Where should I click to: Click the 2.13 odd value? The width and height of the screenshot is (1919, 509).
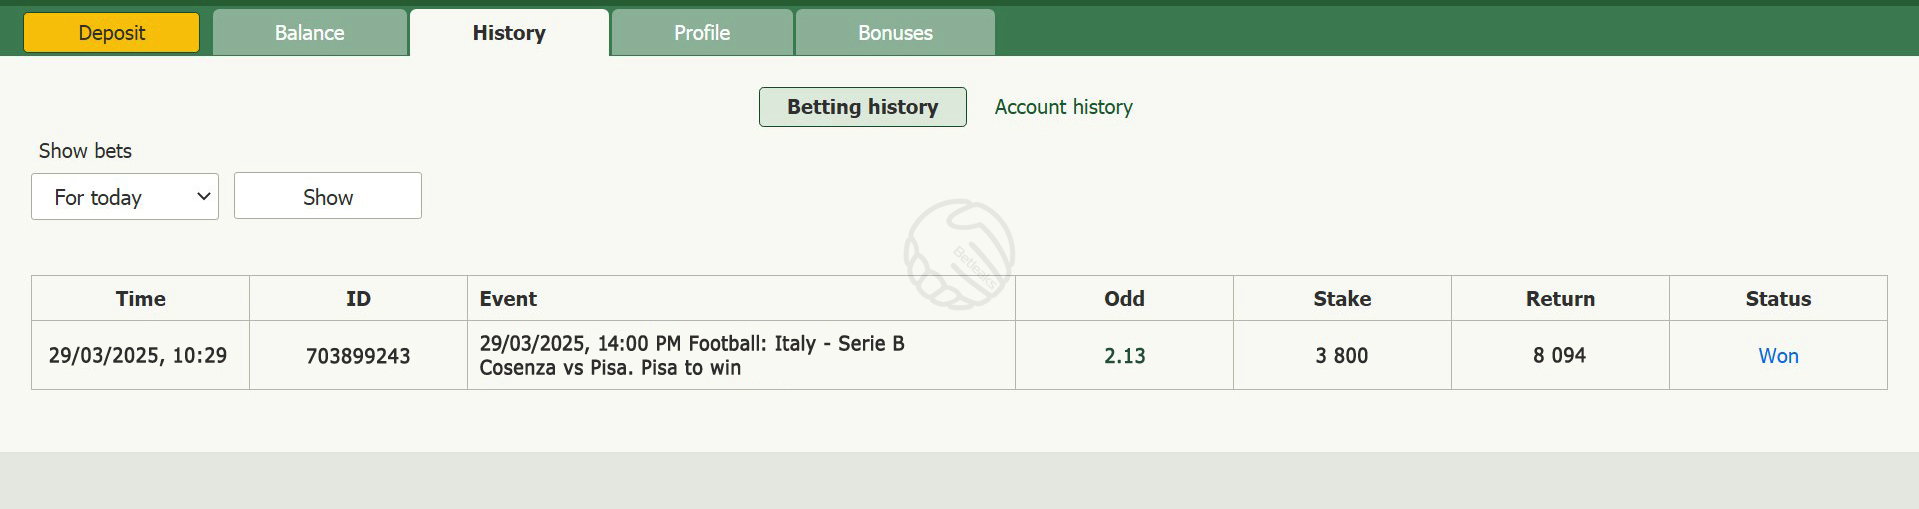pos(1124,356)
